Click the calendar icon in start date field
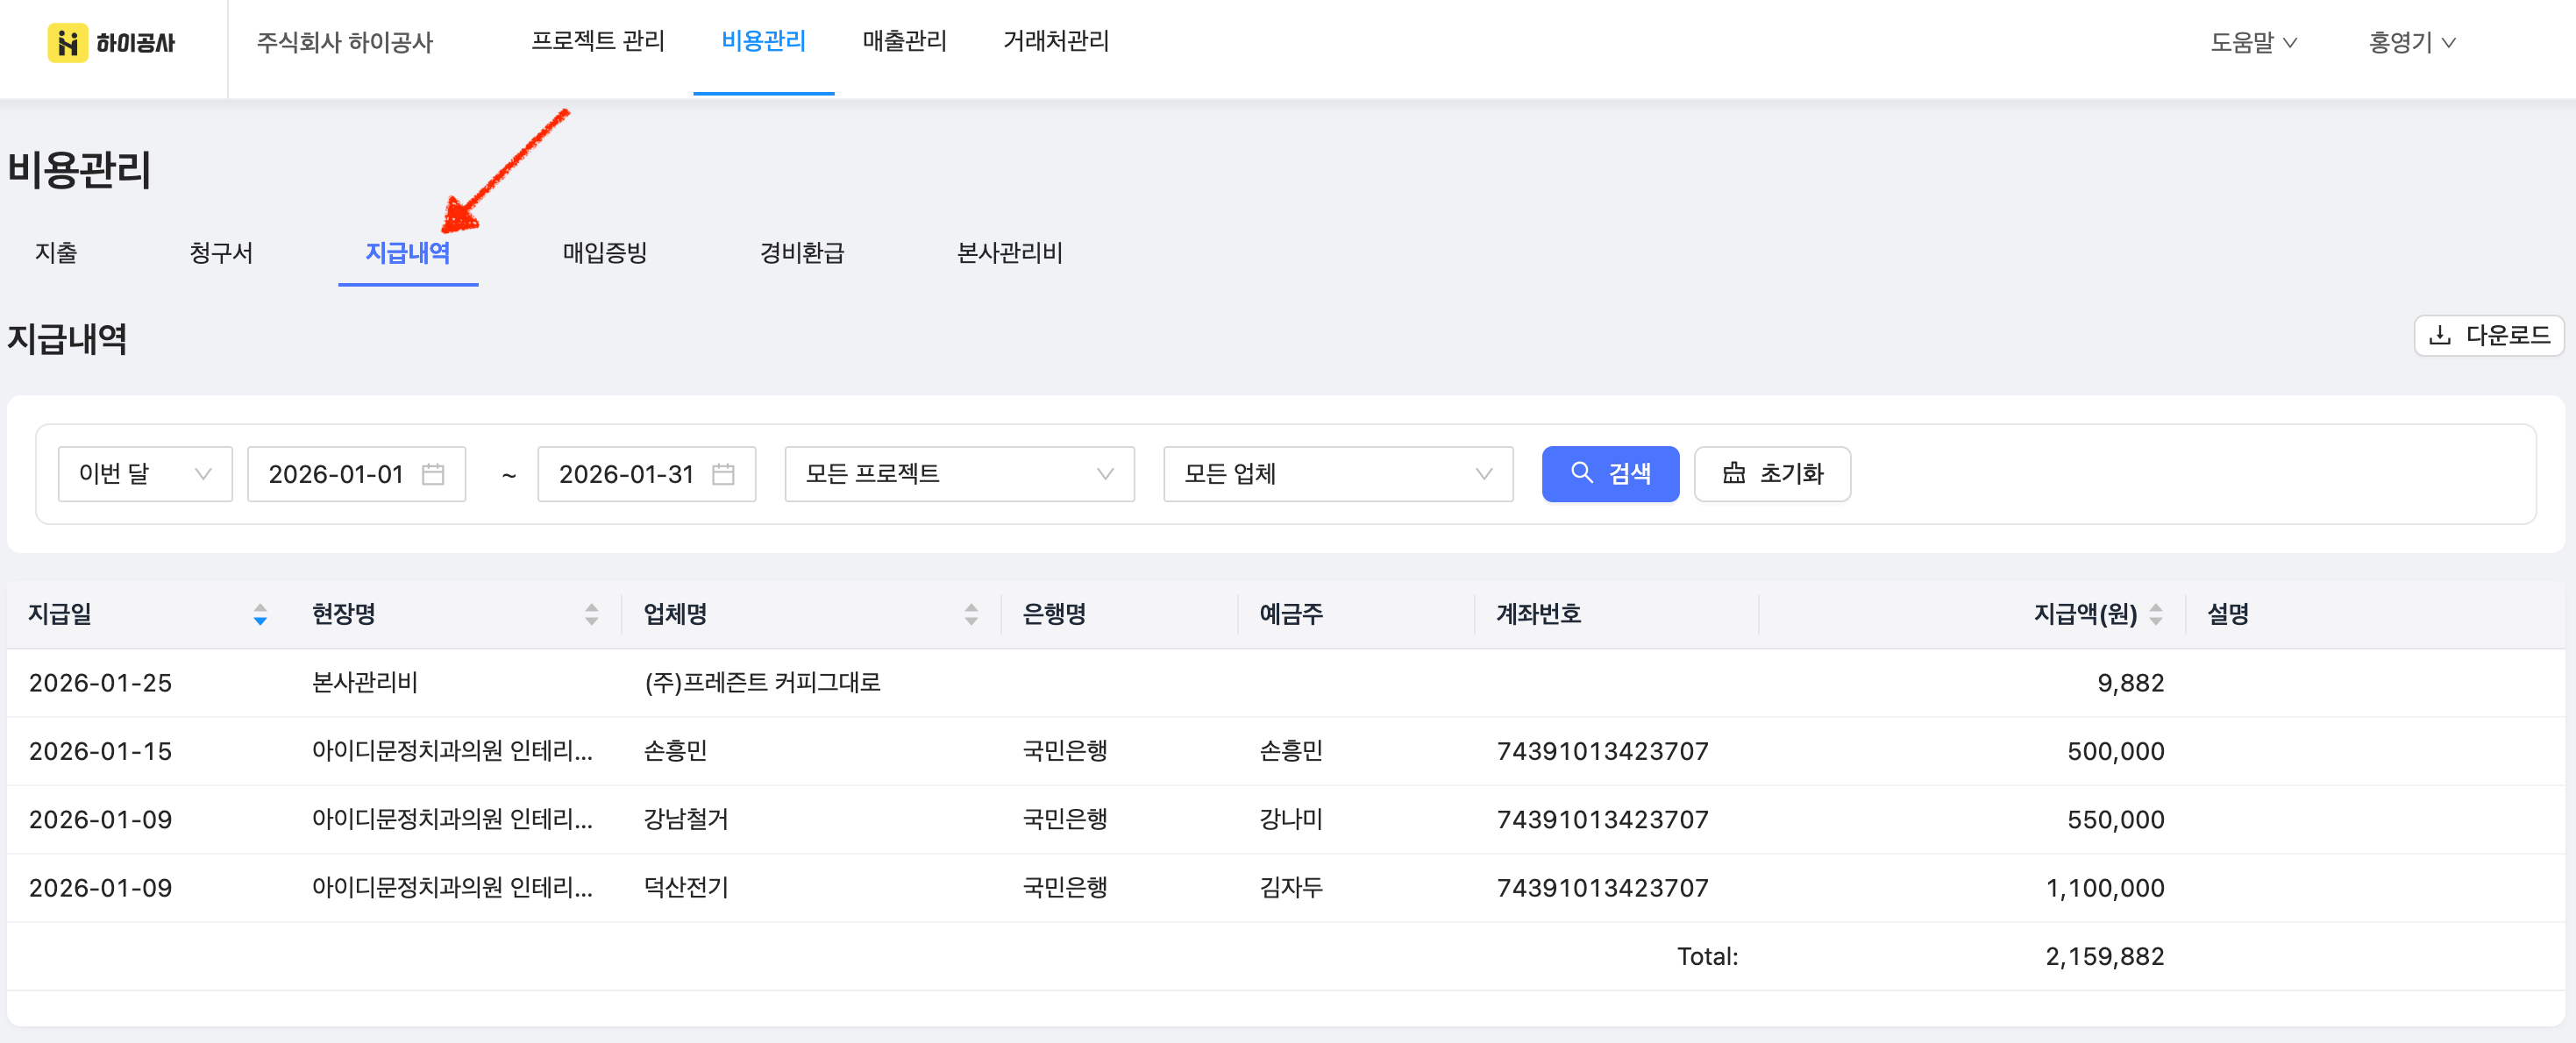The height and width of the screenshot is (1043, 2576). click(433, 474)
